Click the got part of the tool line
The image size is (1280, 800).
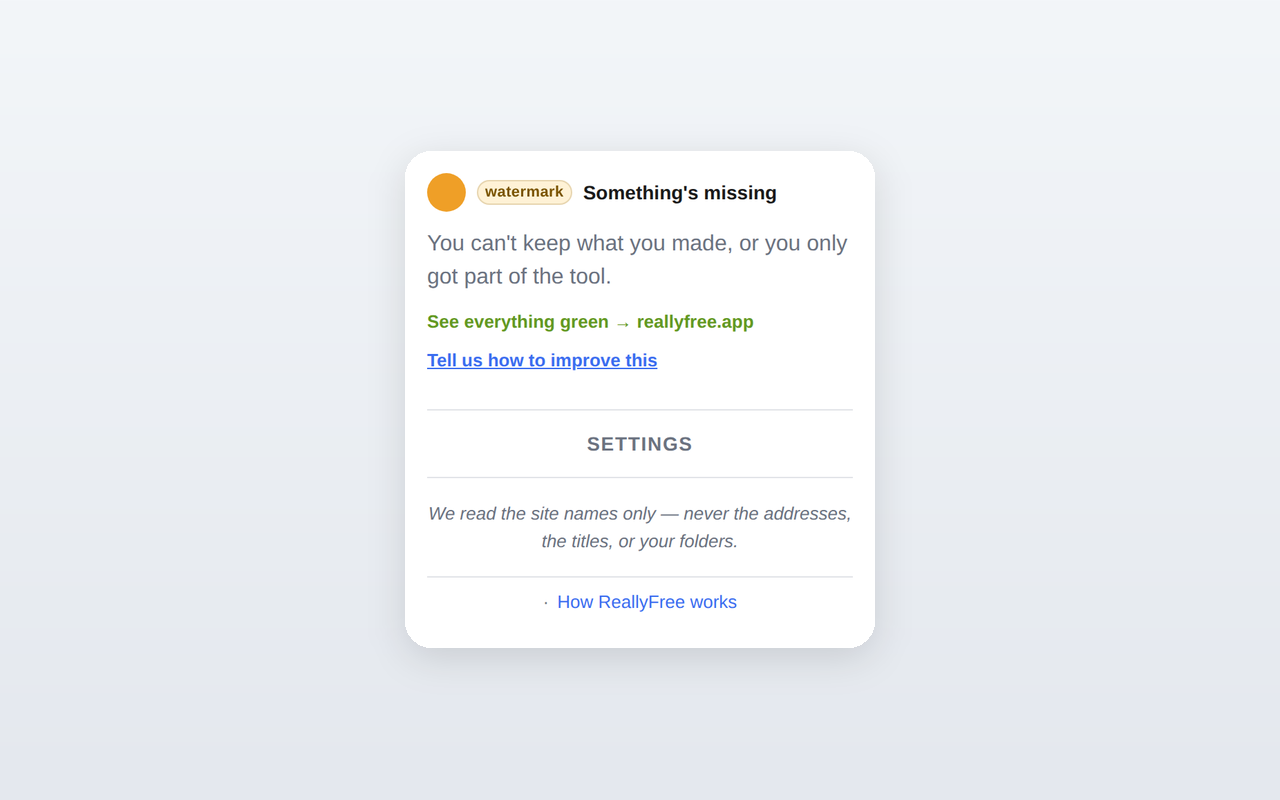pyautogui.click(x=519, y=276)
